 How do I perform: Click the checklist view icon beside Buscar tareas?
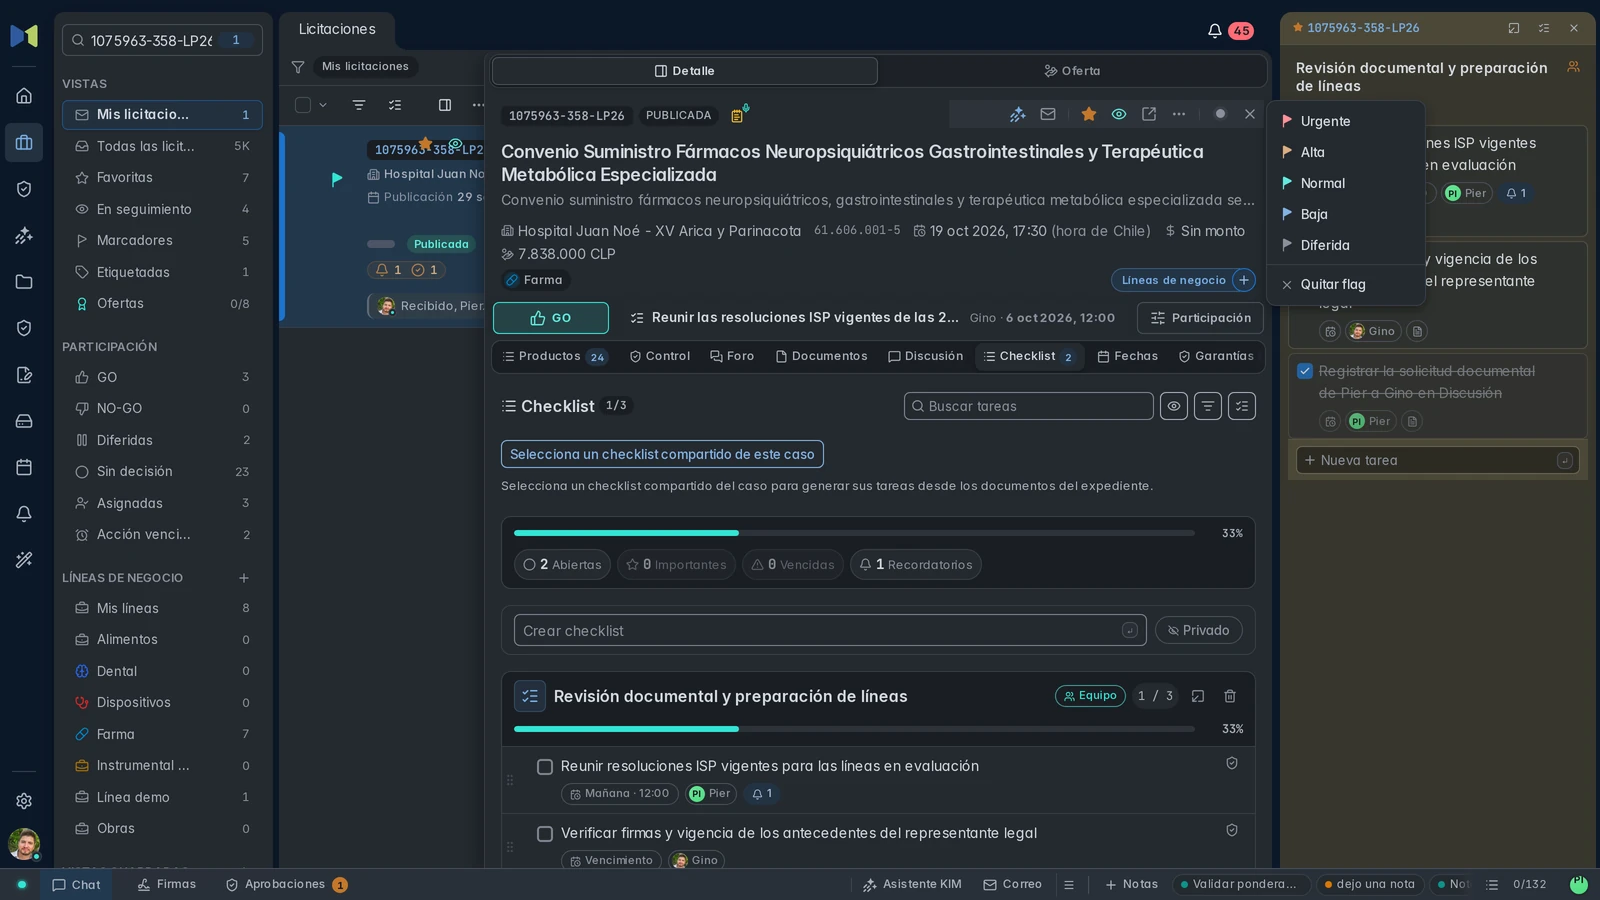click(x=1242, y=406)
